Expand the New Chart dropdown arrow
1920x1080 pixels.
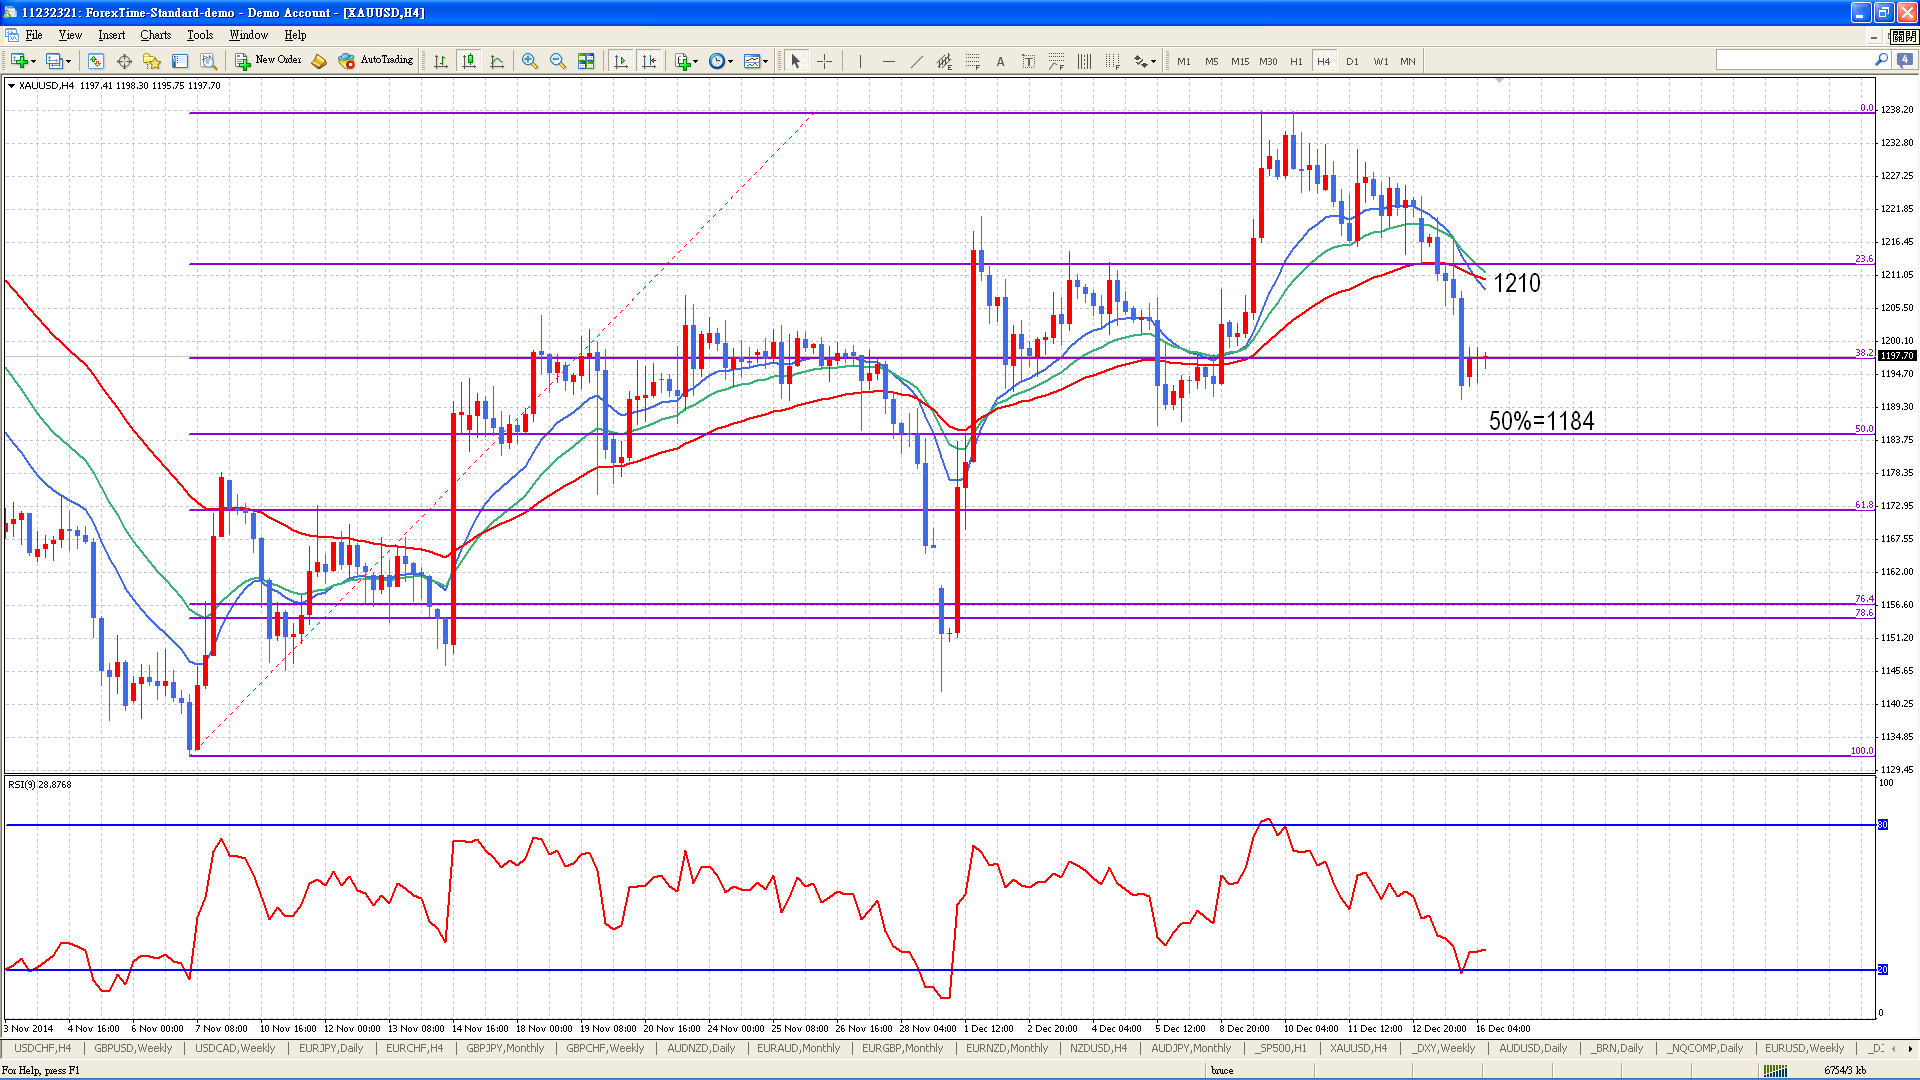tap(33, 61)
